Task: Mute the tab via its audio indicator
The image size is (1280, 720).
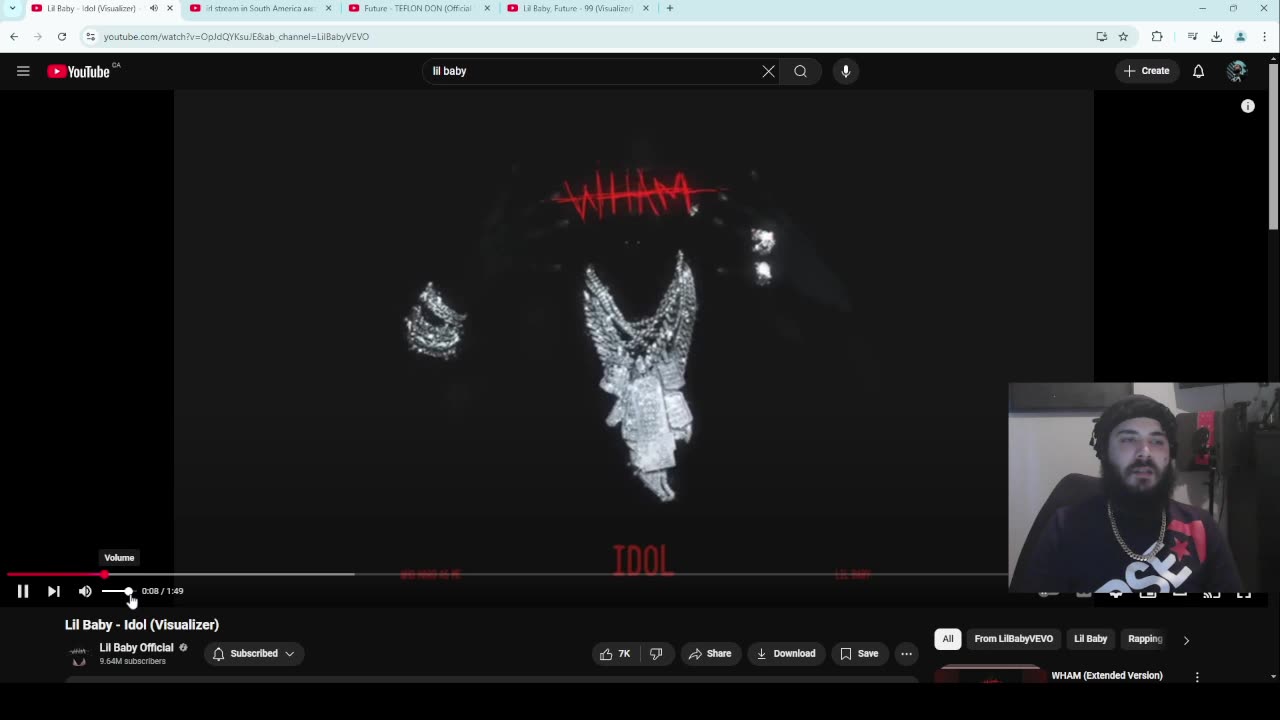Action: (x=154, y=8)
